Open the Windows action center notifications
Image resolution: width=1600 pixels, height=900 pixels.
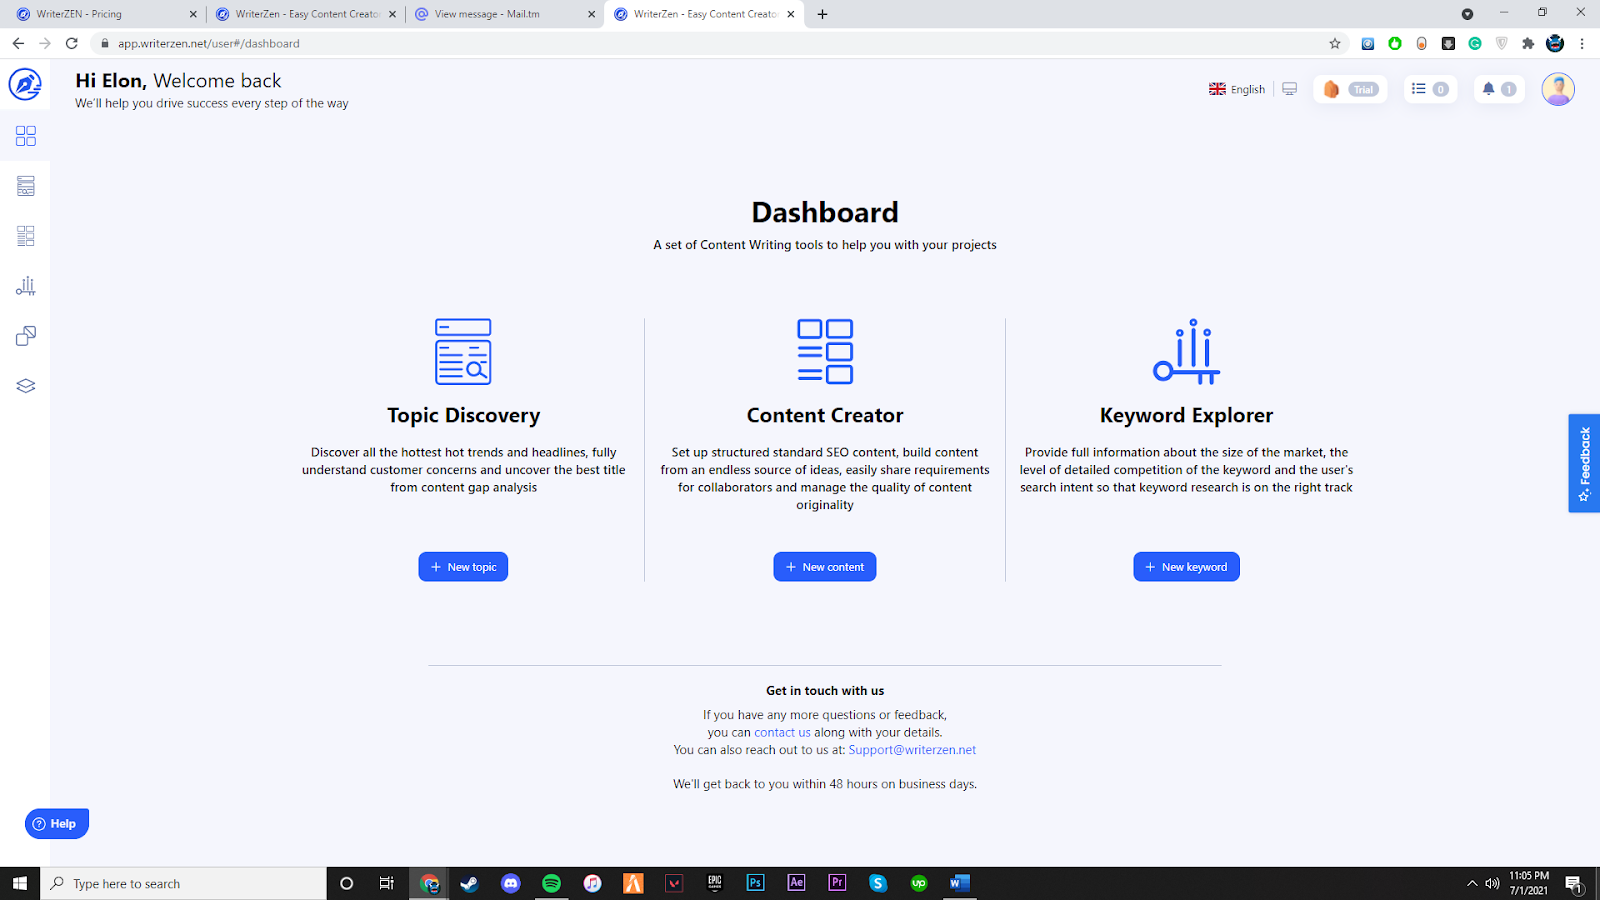click(x=1574, y=884)
